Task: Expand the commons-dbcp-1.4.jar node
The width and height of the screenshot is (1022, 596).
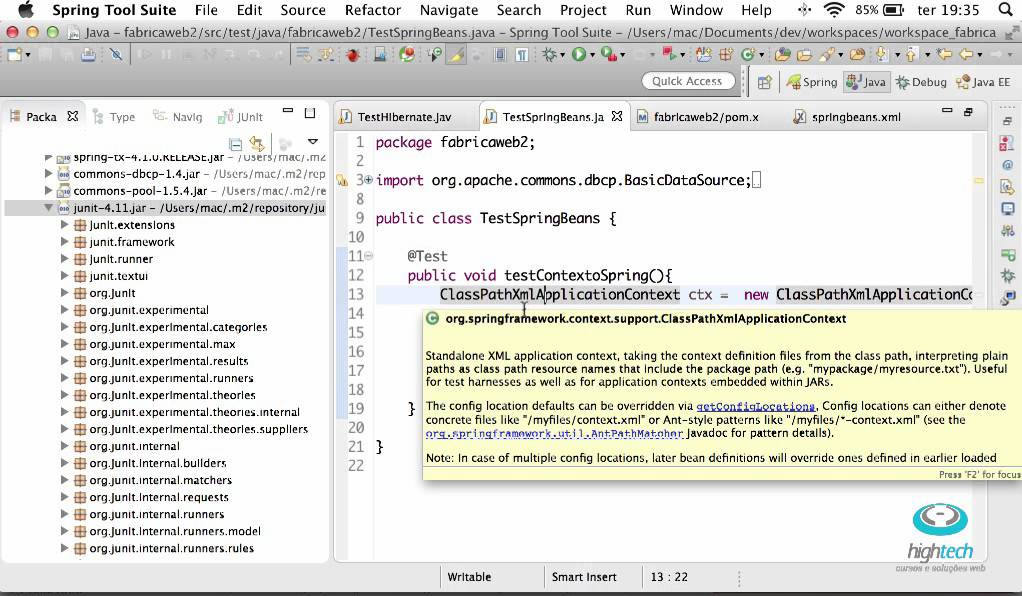Action: tap(48, 173)
